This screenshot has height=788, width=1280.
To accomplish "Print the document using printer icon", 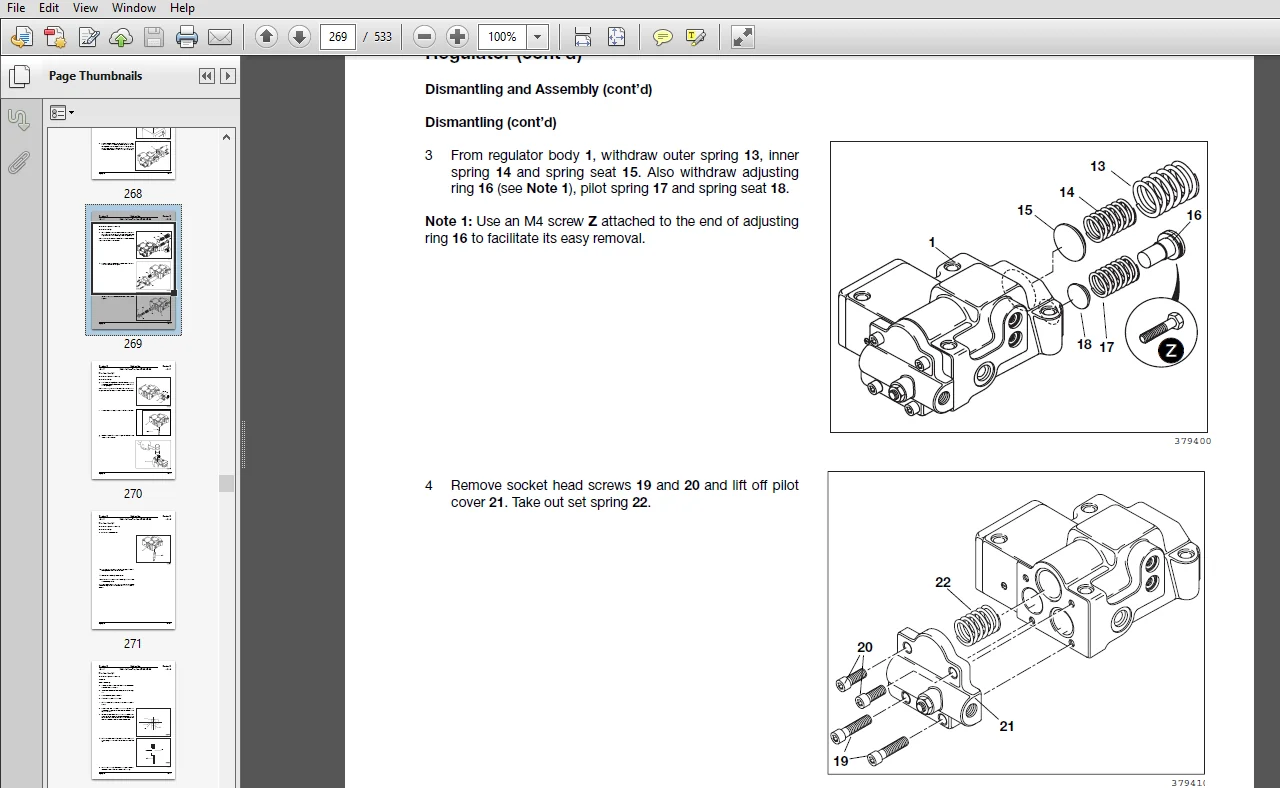I will click(187, 37).
